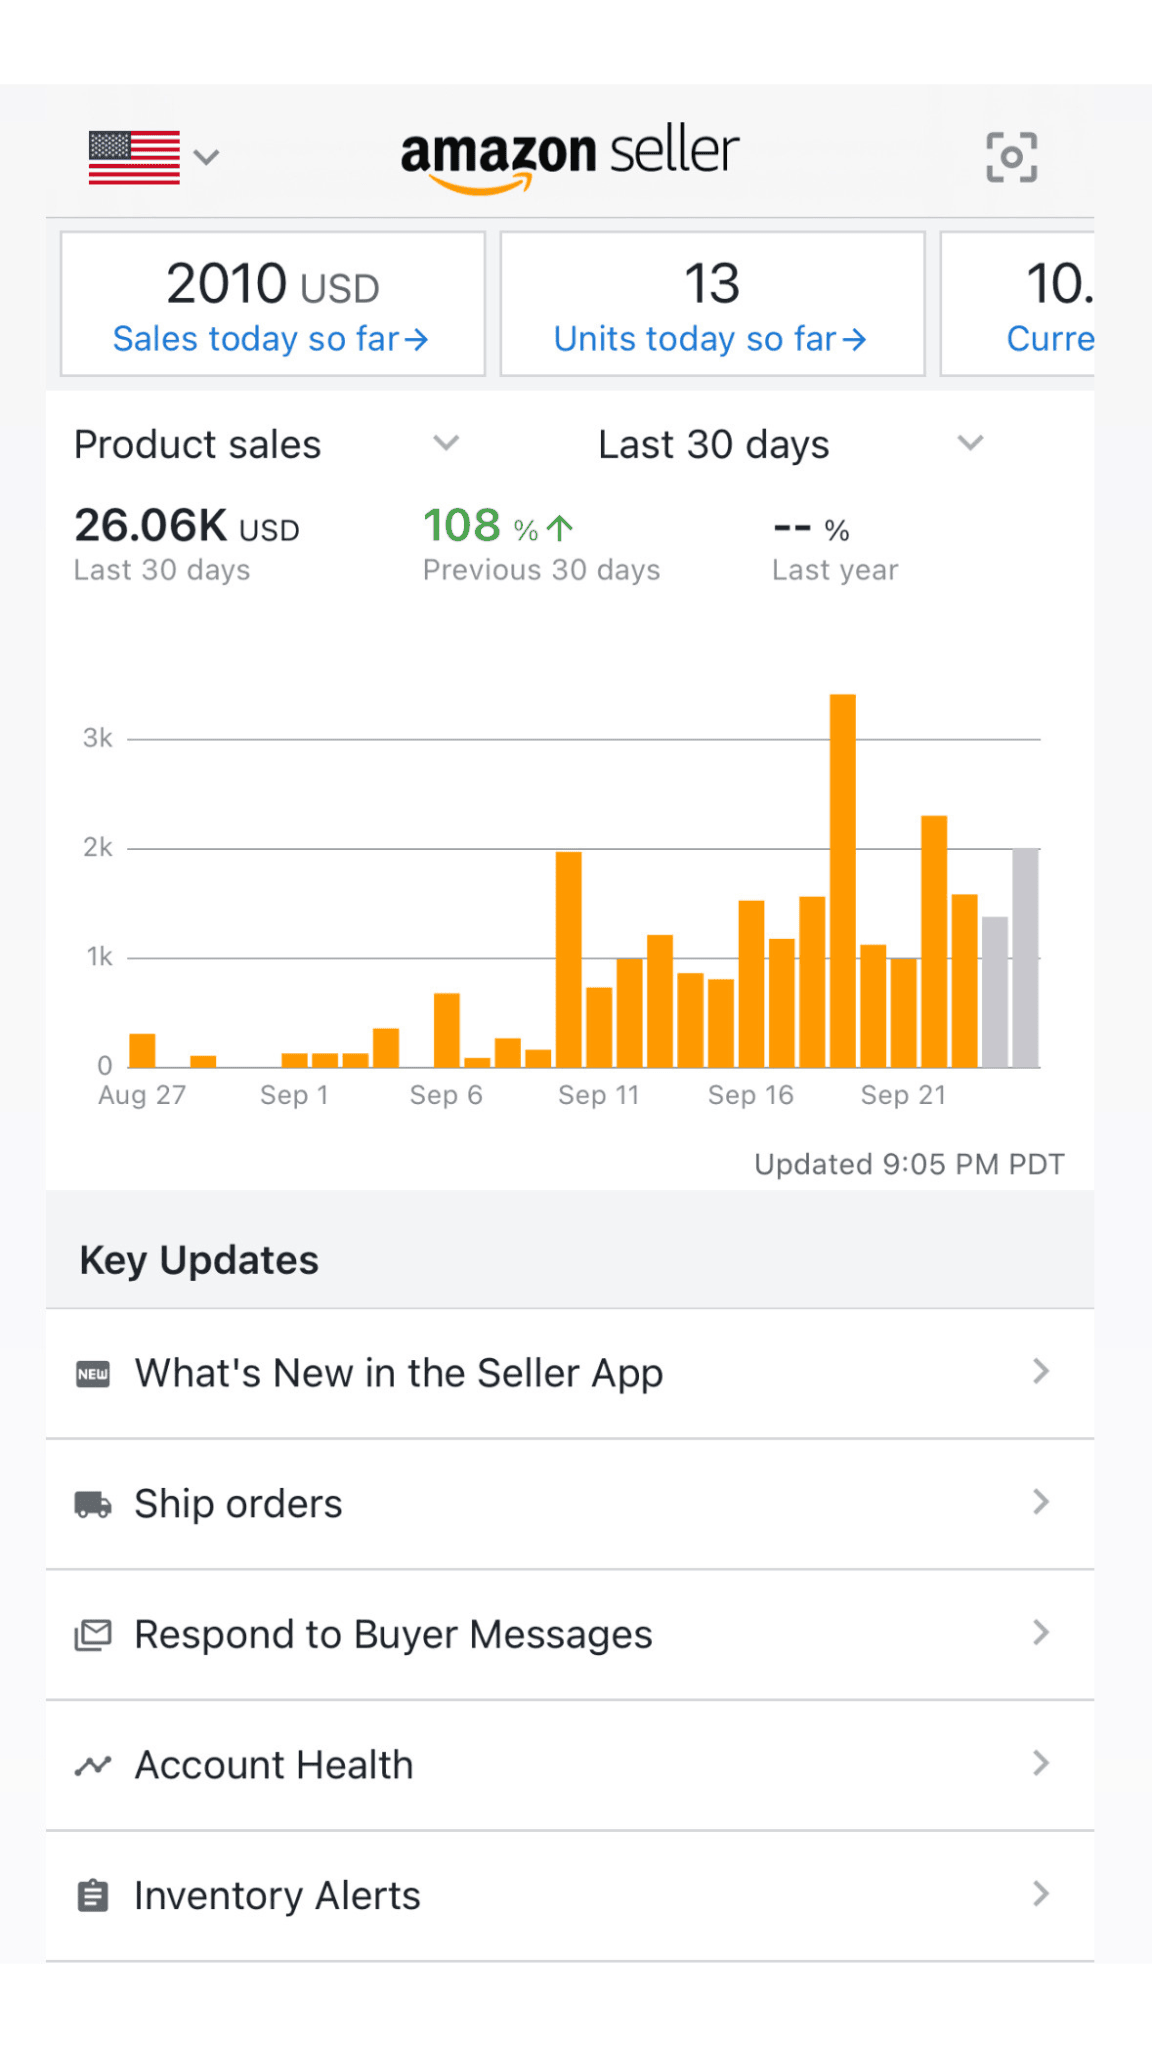The image size is (1152, 2048).
Task: Tap the camera scan icon
Action: click(1011, 157)
